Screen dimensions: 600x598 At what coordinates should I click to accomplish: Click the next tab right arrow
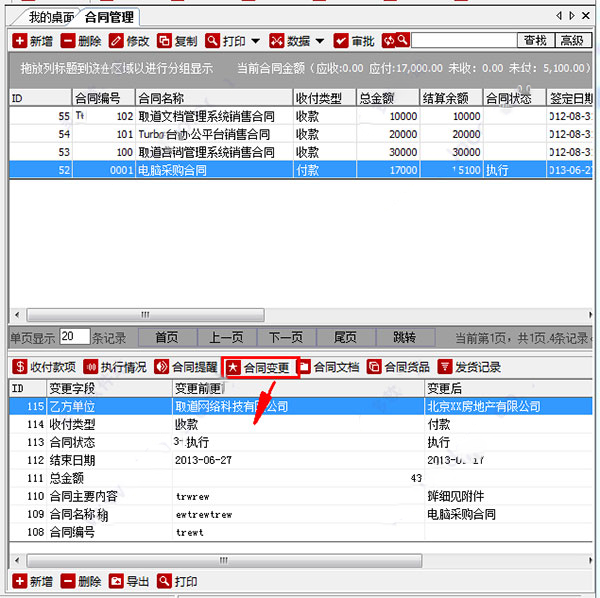point(572,16)
